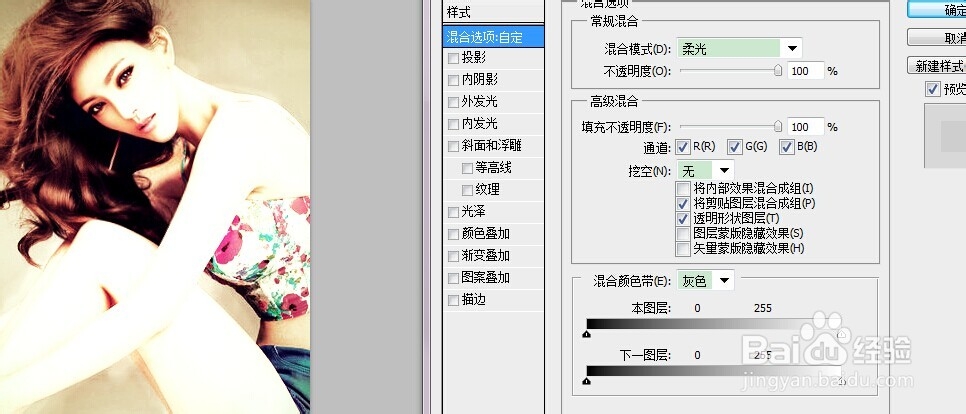Check 矢量蒙版隐藏效果 checkbox

[683, 249]
